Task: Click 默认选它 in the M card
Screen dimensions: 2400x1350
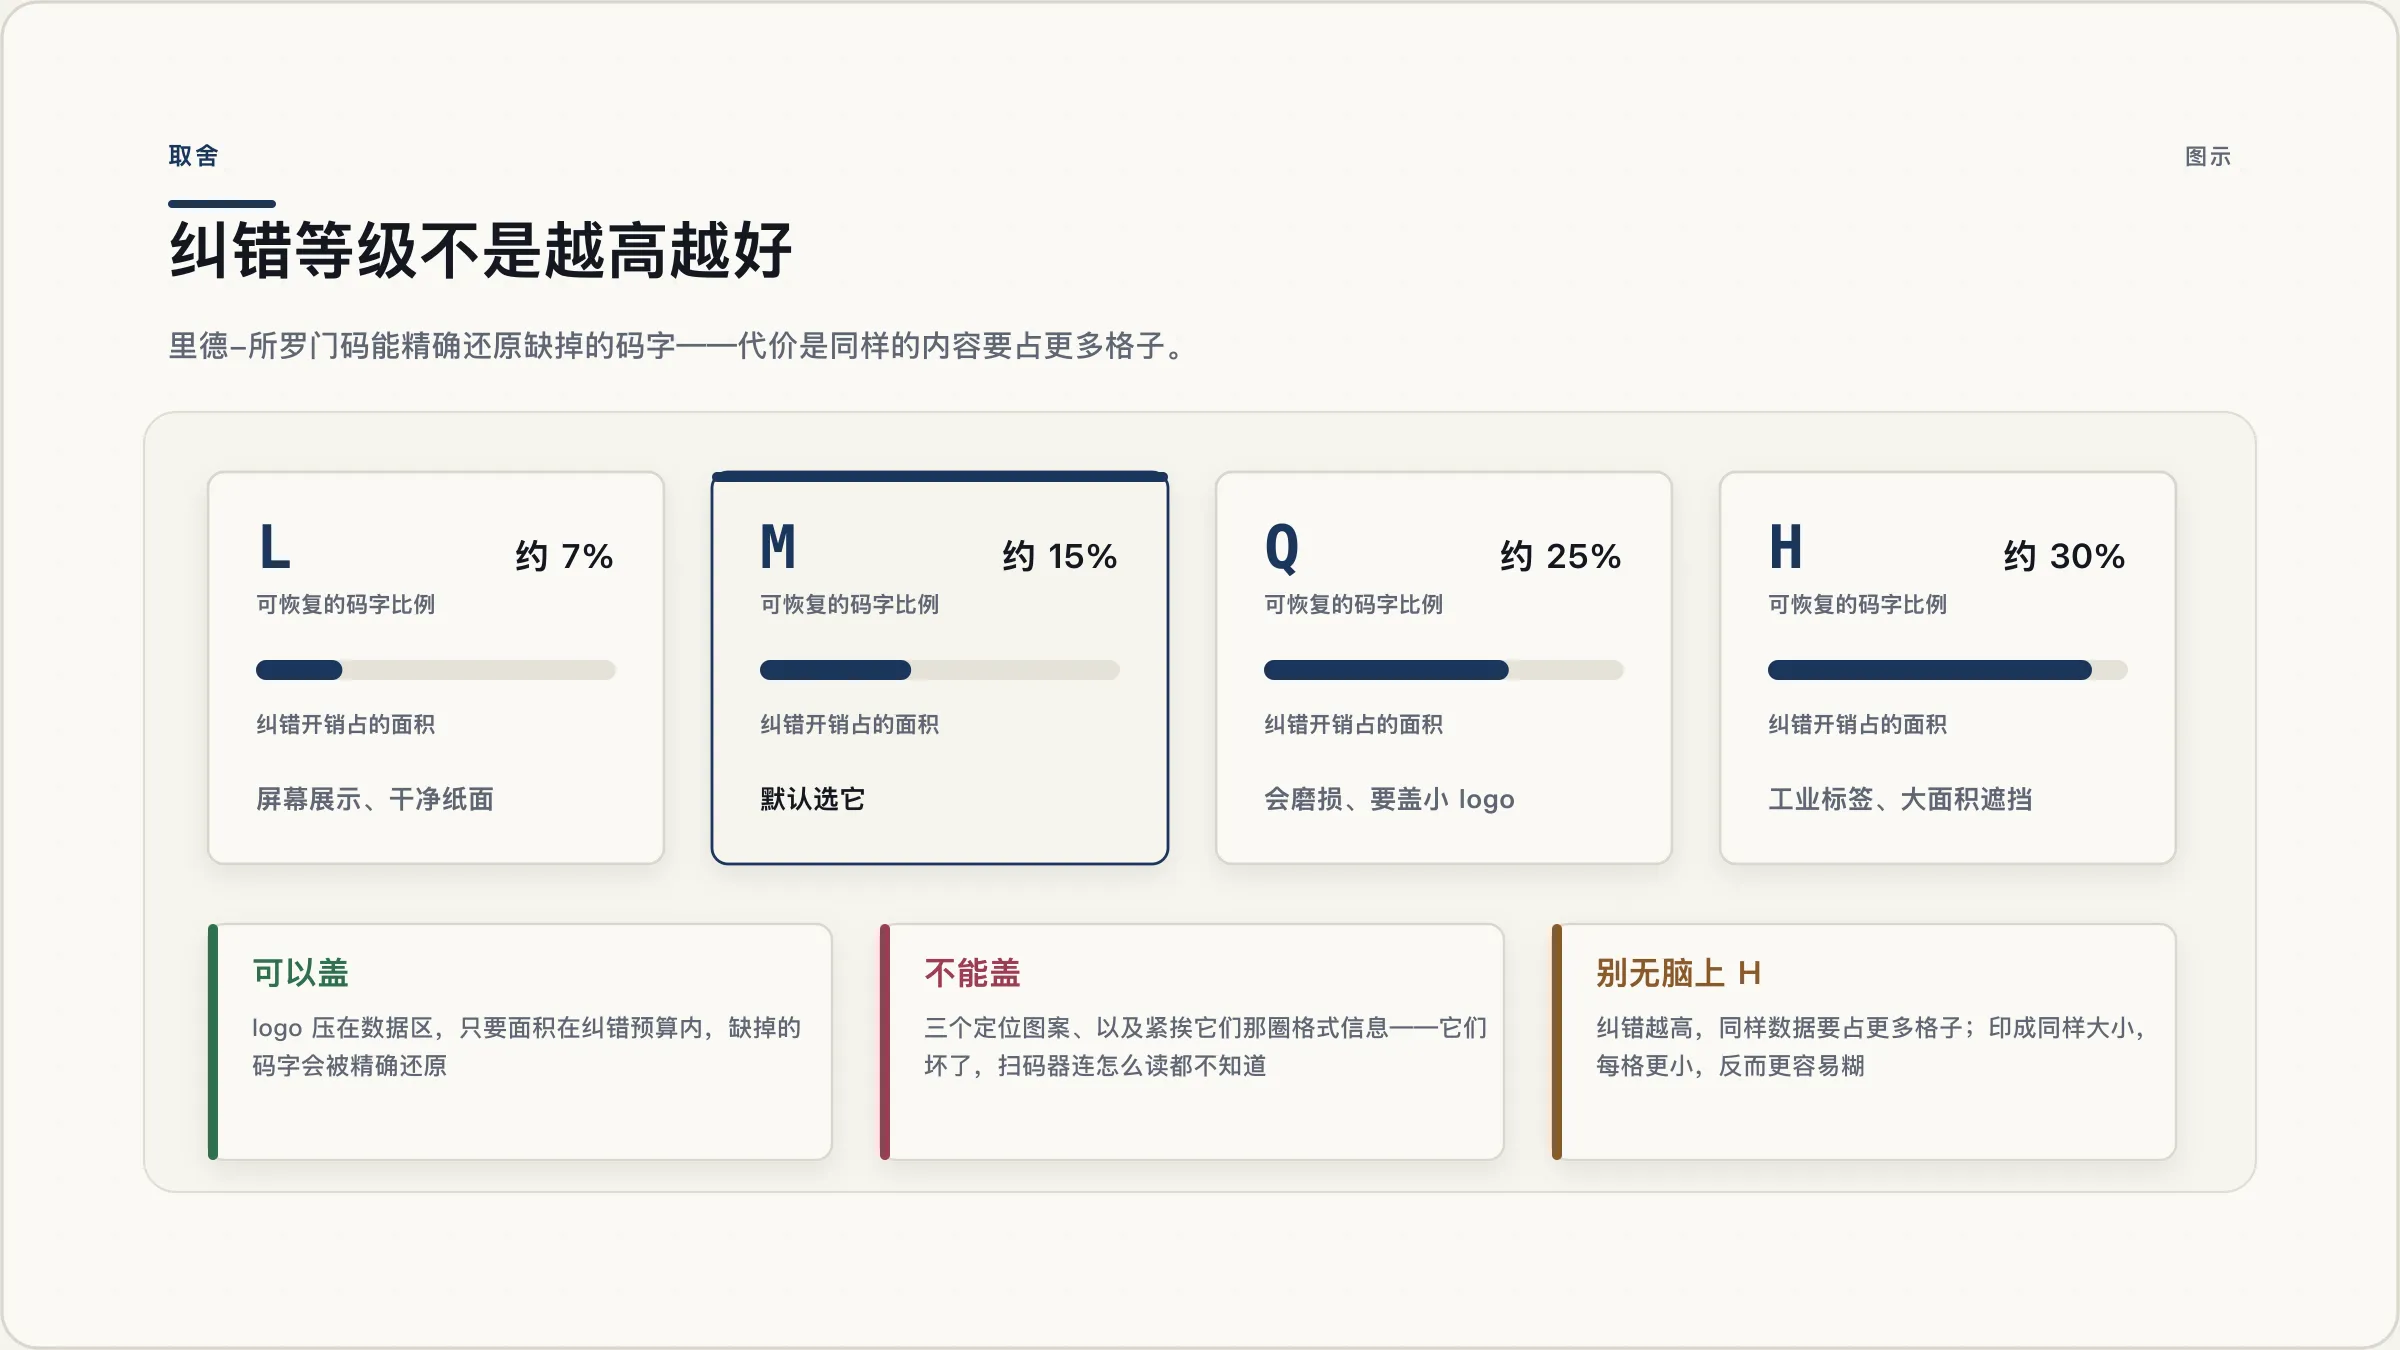Action: pos(813,799)
